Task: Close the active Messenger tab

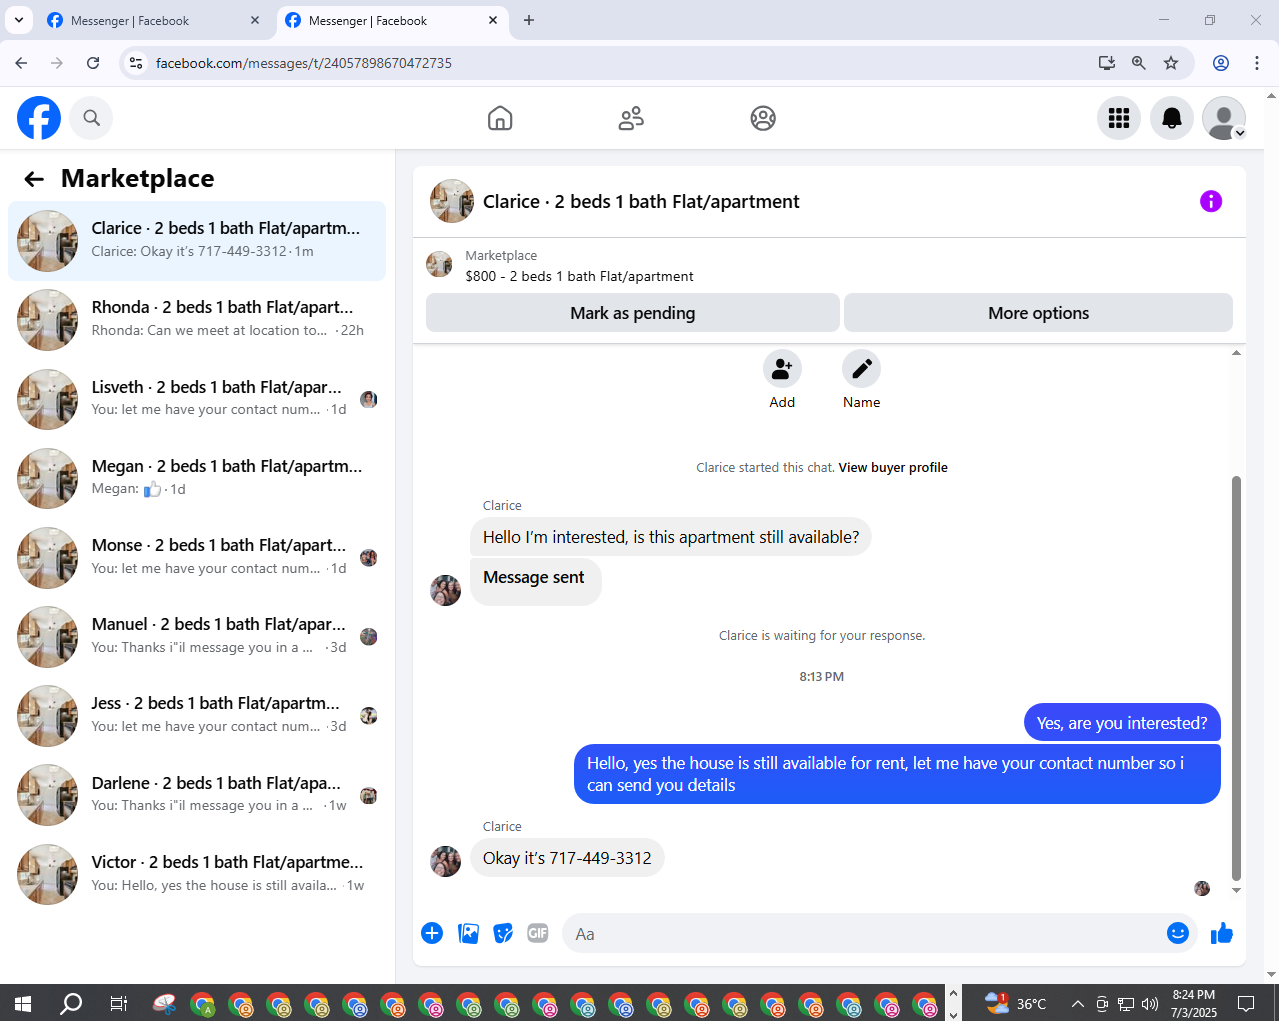Action: (493, 20)
